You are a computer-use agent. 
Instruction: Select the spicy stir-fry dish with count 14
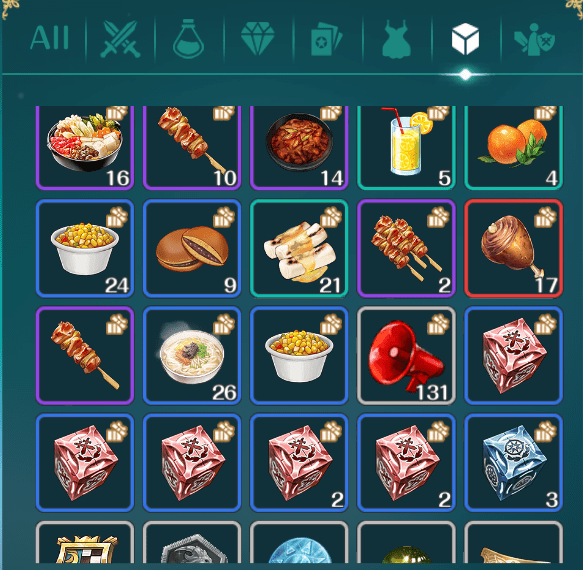[x=299, y=148]
